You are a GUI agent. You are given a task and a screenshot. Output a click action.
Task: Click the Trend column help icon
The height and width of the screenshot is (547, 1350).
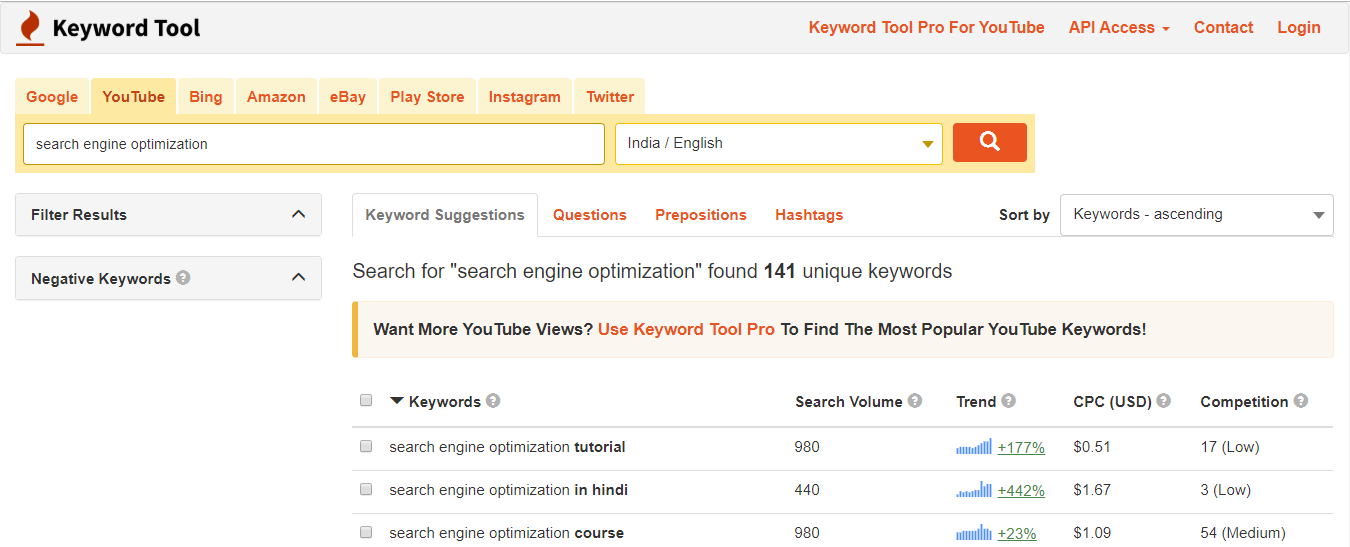(1008, 401)
